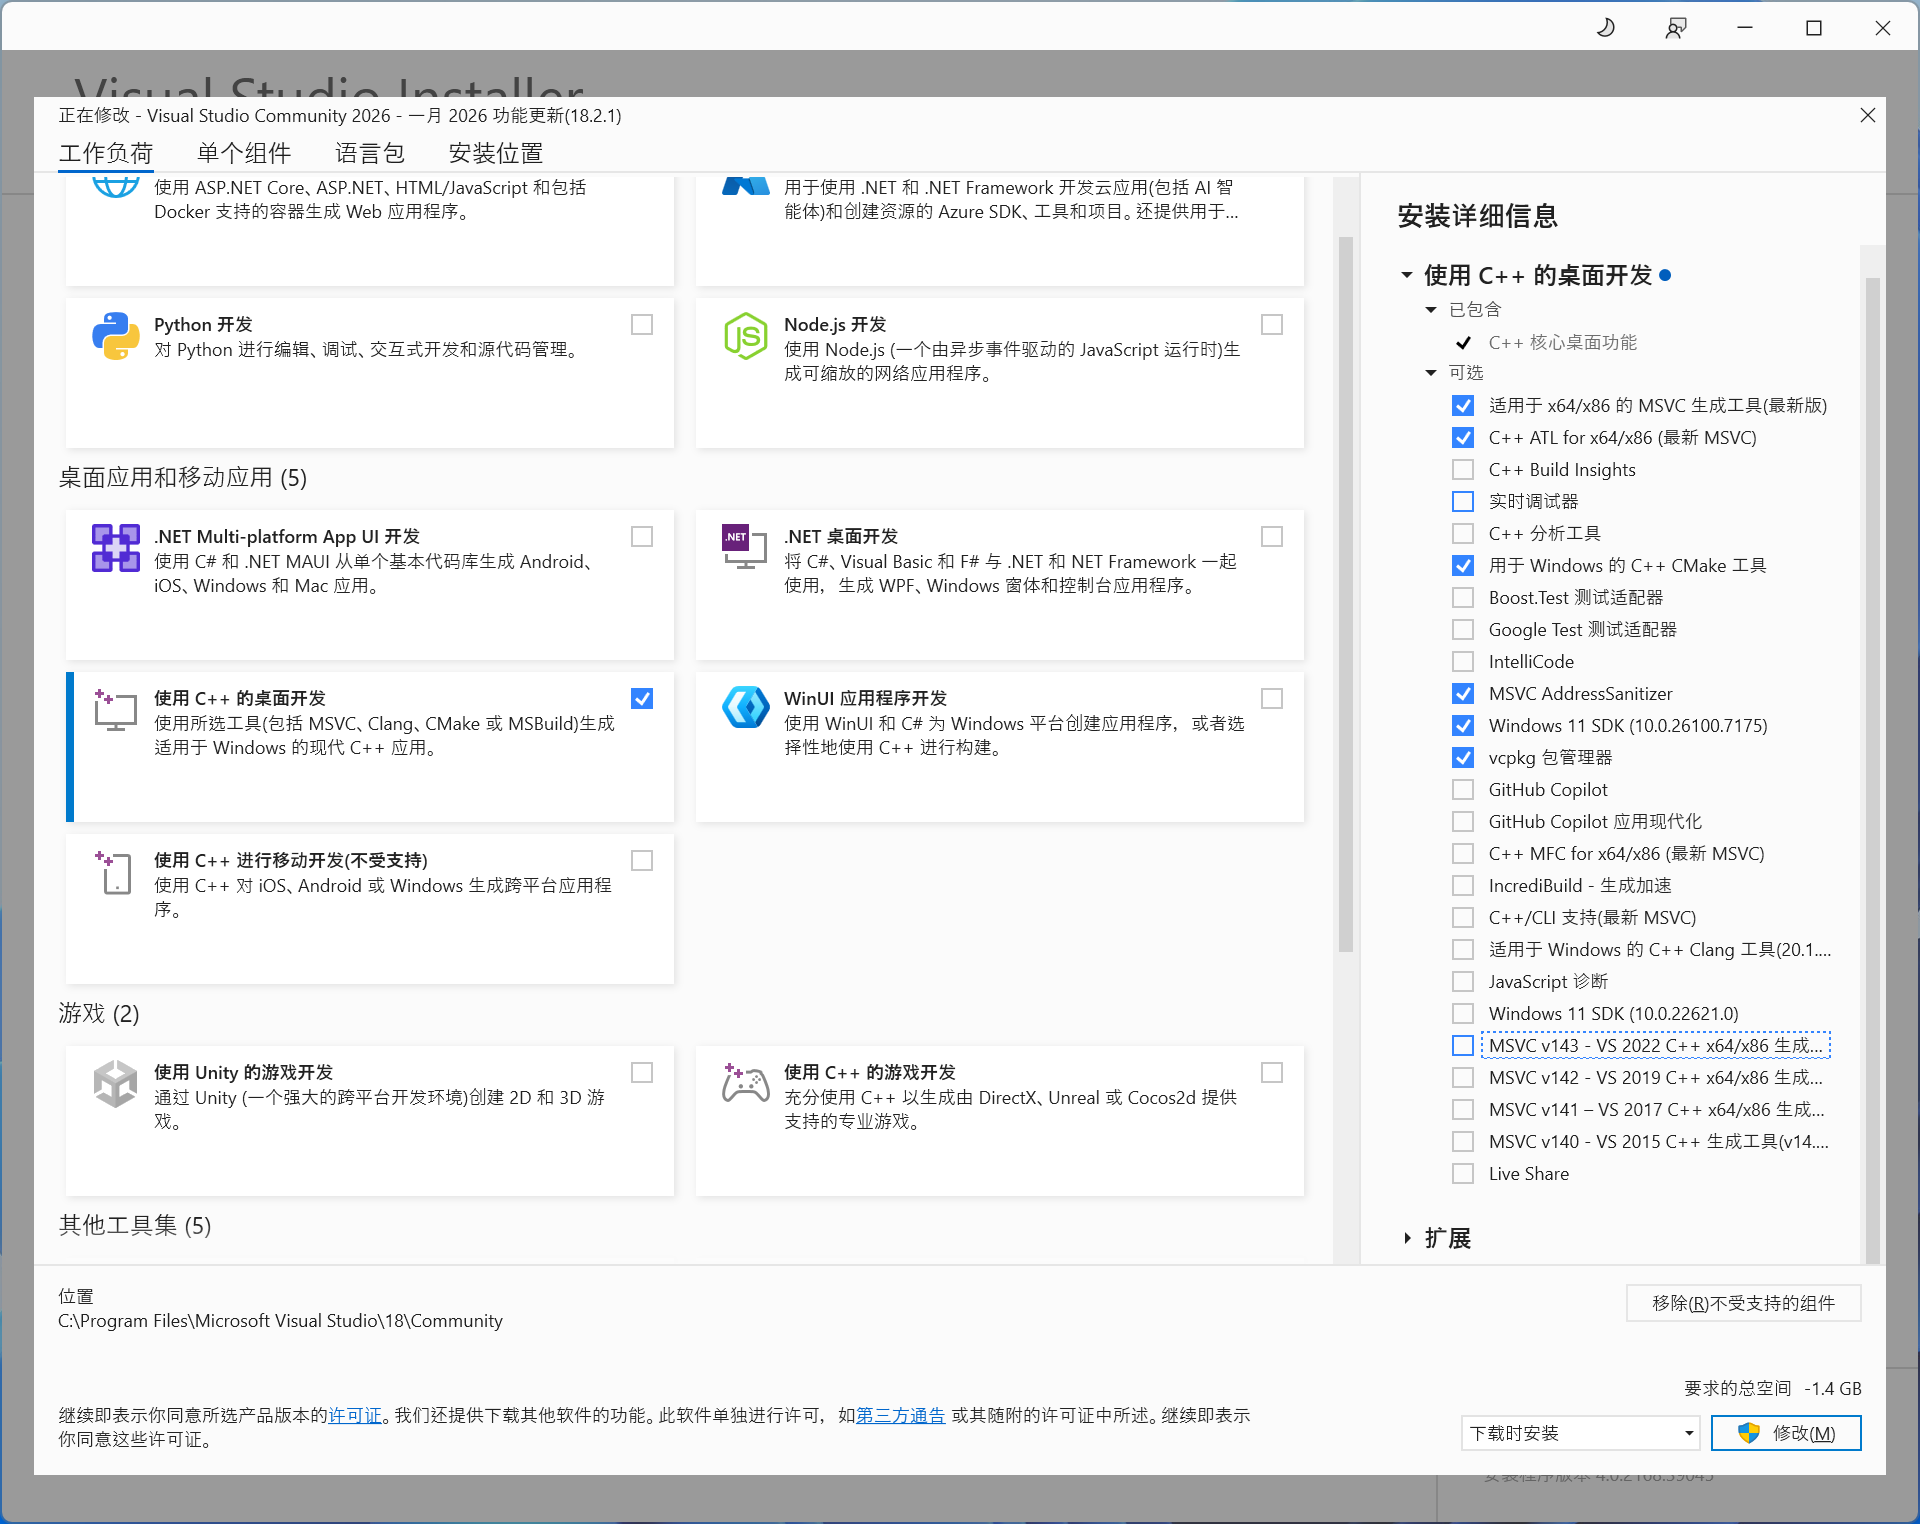Viewport: 1920px width, 1524px height.
Task: Click the 移除不受支持的组件 button
Action: (x=1743, y=1303)
